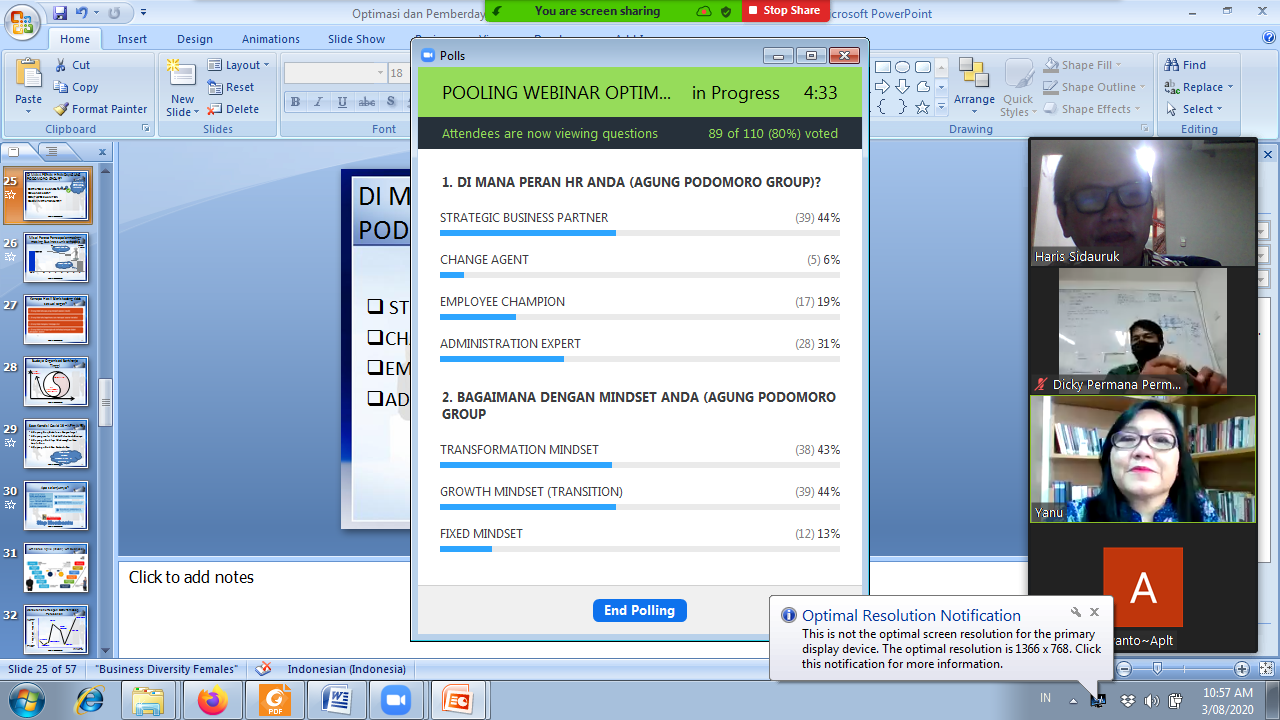The height and width of the screenshot is (720, 1280).
Task: Expand the shapes gallery More arrow
Action: pos(941,108)
